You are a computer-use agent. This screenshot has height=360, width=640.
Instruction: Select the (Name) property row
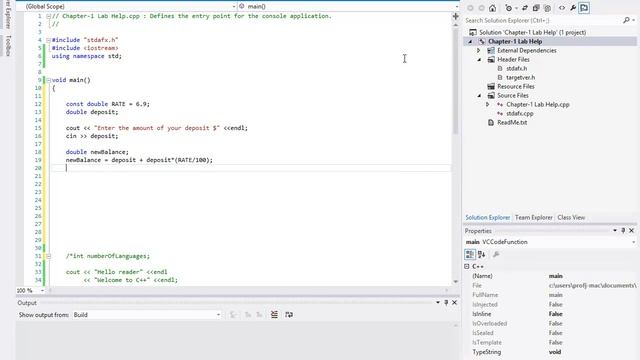click(x=550, y=276)
